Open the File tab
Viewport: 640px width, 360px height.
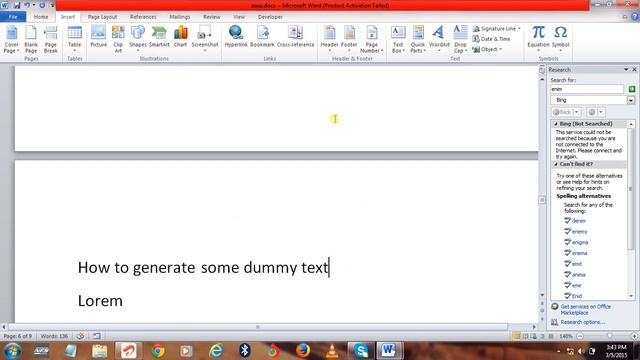pyautogui.click(x=13, y=17)
